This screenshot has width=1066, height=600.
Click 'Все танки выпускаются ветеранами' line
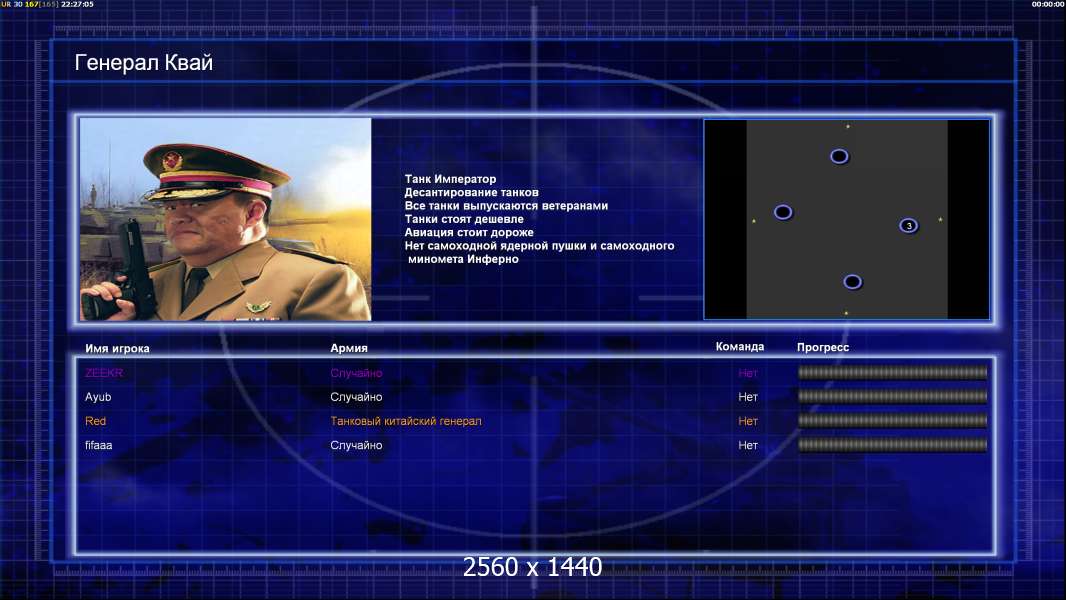(506, 206)
